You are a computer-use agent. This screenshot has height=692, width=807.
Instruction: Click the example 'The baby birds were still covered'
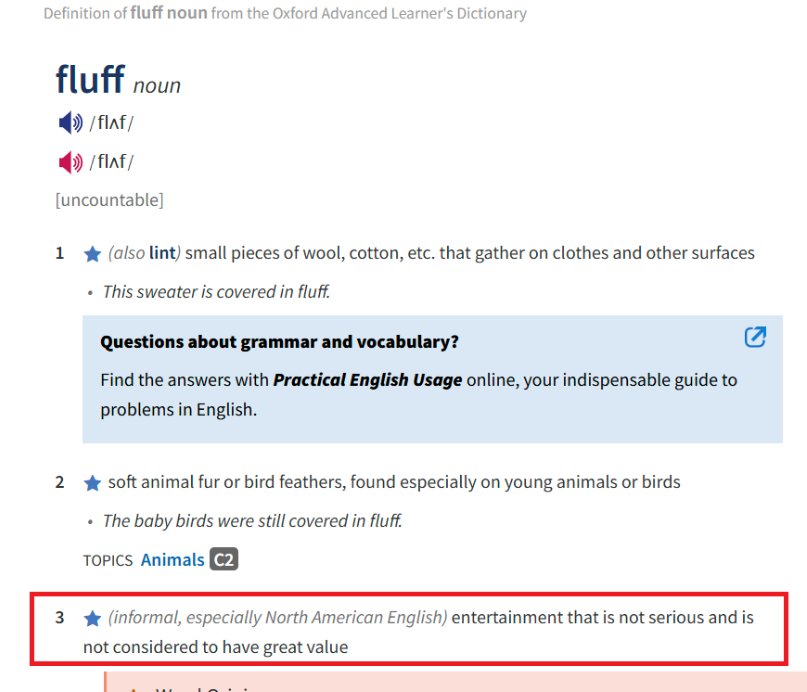(252, 521)
